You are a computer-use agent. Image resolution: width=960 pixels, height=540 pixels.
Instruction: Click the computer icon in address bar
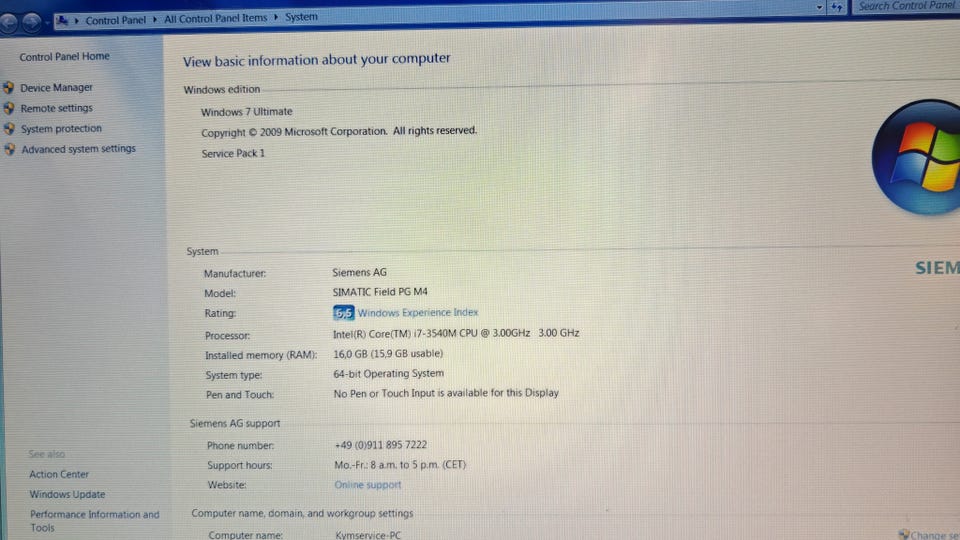pyautogui.click(x=62, y=21)
